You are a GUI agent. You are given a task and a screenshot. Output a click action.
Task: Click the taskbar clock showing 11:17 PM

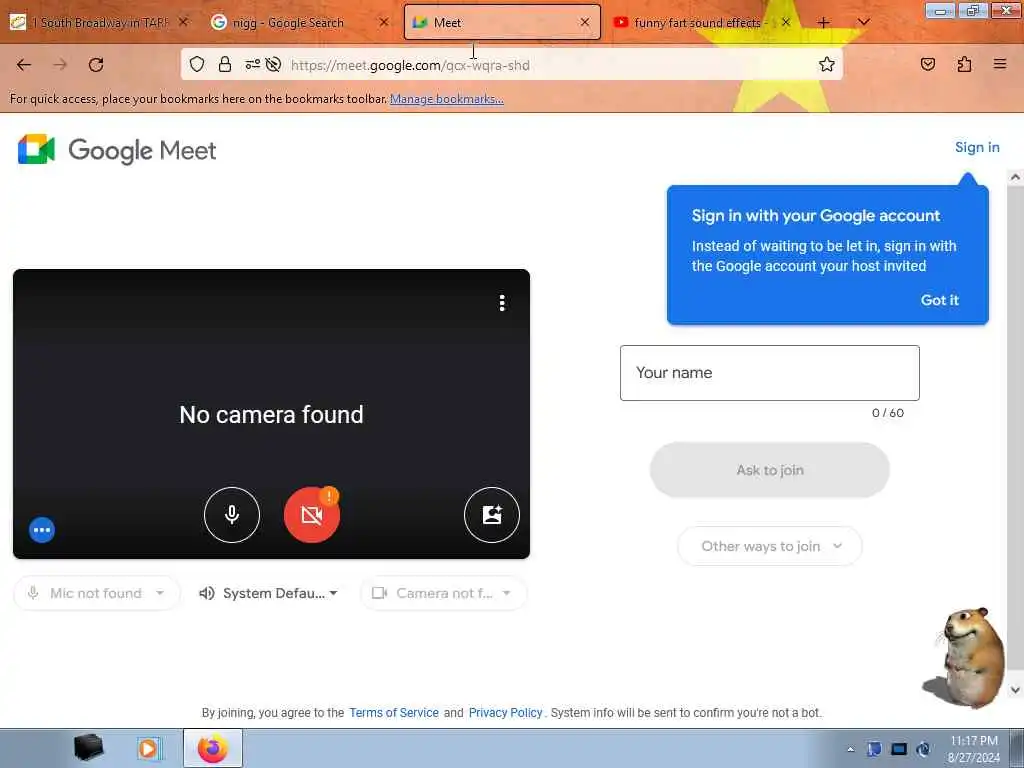974,741
